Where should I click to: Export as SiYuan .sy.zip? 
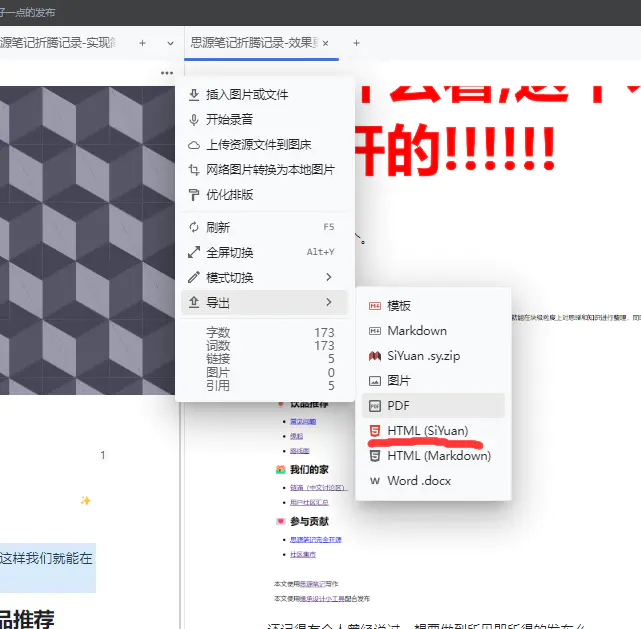pyautogui.click(x=433, y=356)
